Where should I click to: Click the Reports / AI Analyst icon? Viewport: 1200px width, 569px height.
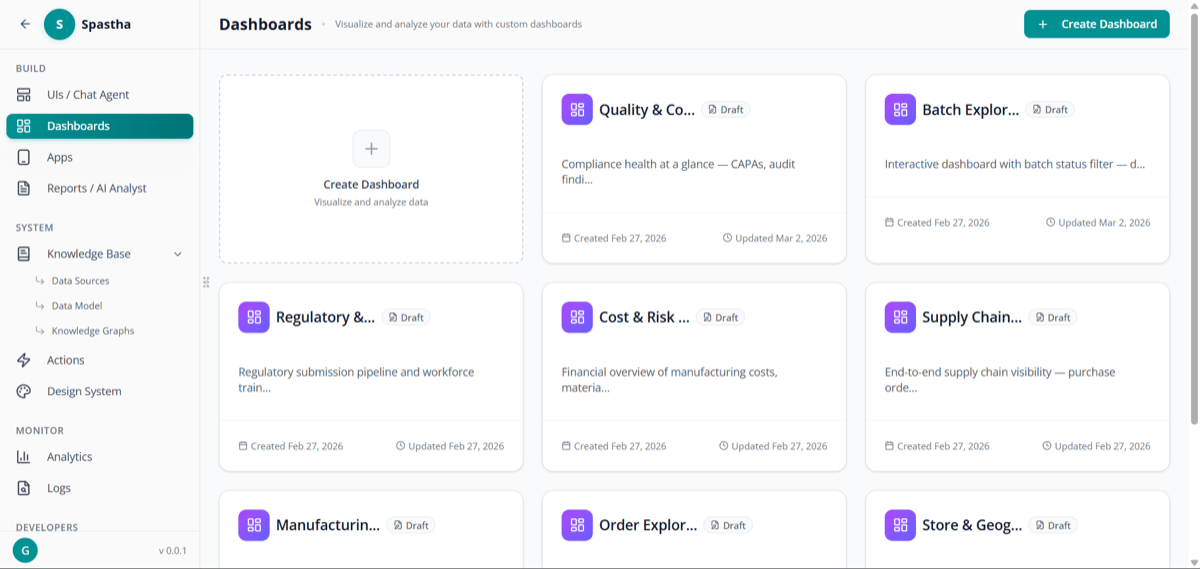click(x=24, y=188)
